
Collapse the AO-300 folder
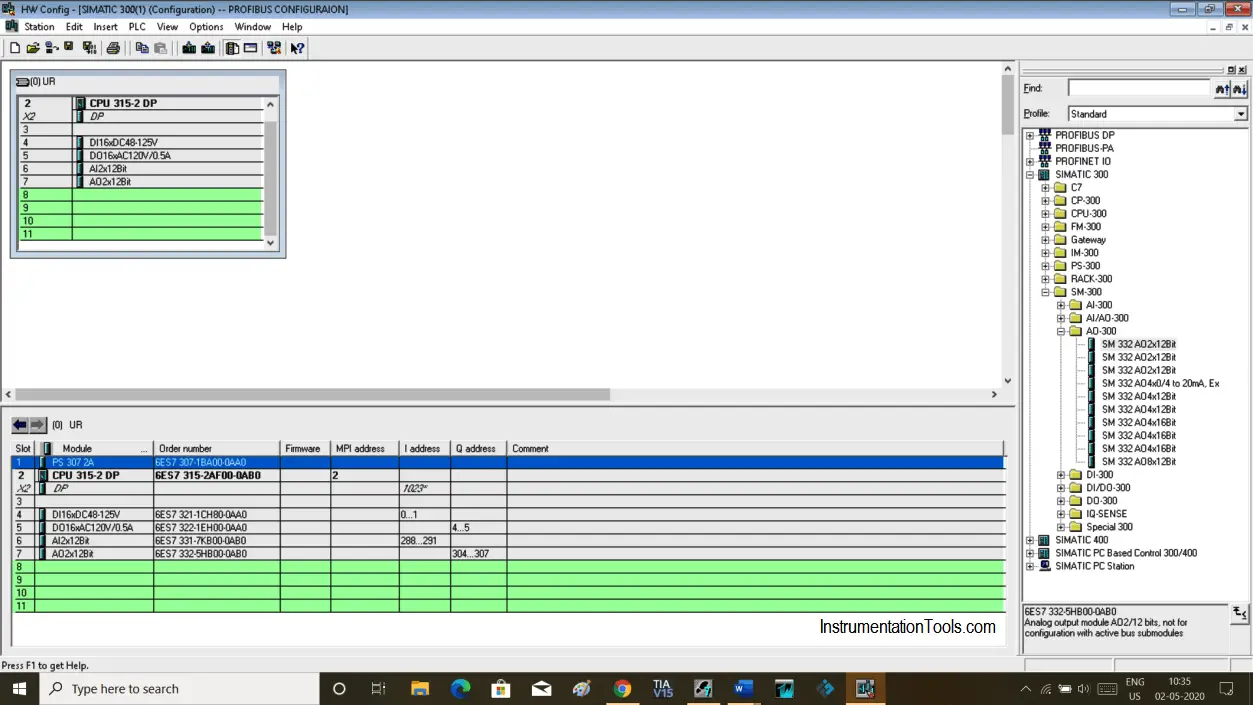[x=1062, y=331]
